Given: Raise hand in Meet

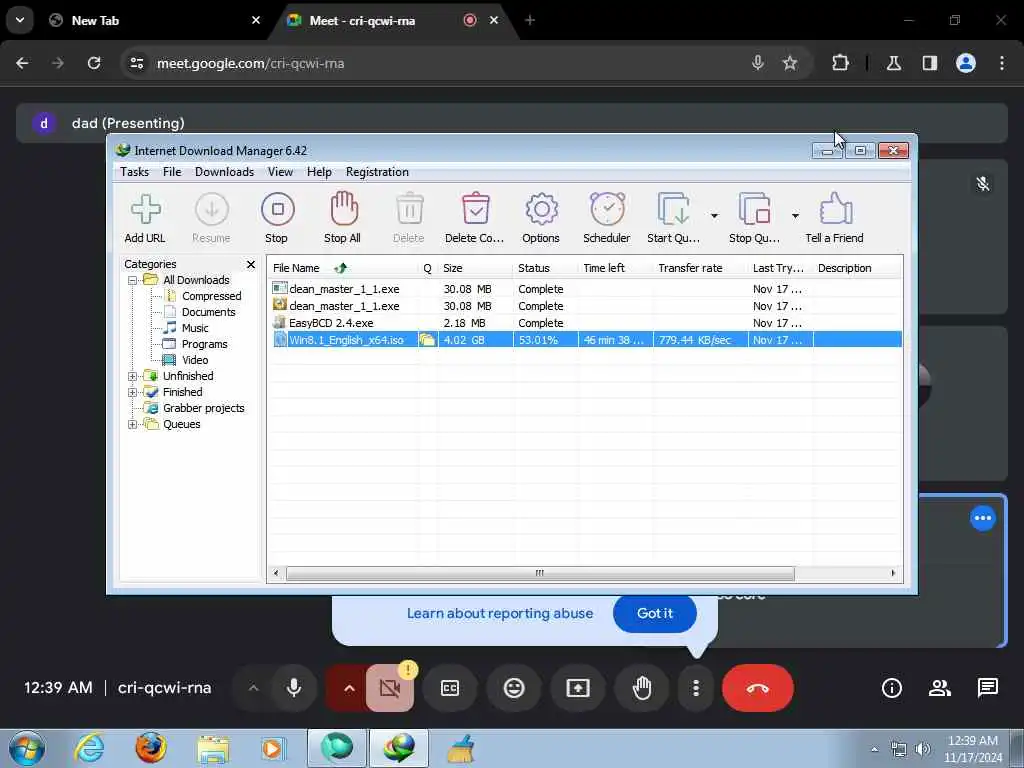Looking at the screenshot, I should (642, 688).
